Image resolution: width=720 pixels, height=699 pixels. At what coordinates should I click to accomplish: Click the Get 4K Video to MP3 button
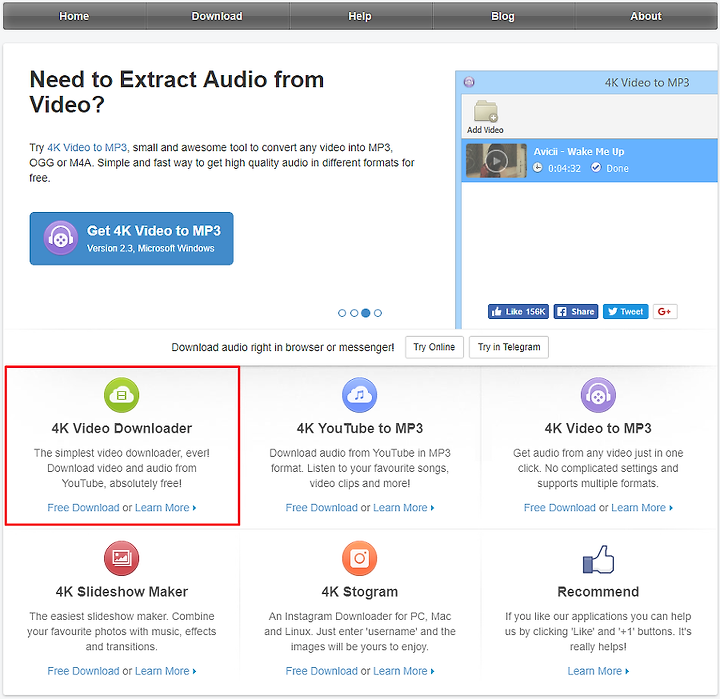click(131, 238)
